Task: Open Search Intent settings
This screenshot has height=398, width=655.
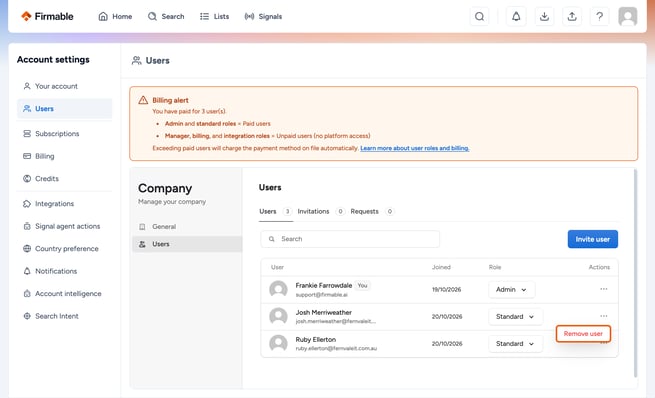Action: 64,316
